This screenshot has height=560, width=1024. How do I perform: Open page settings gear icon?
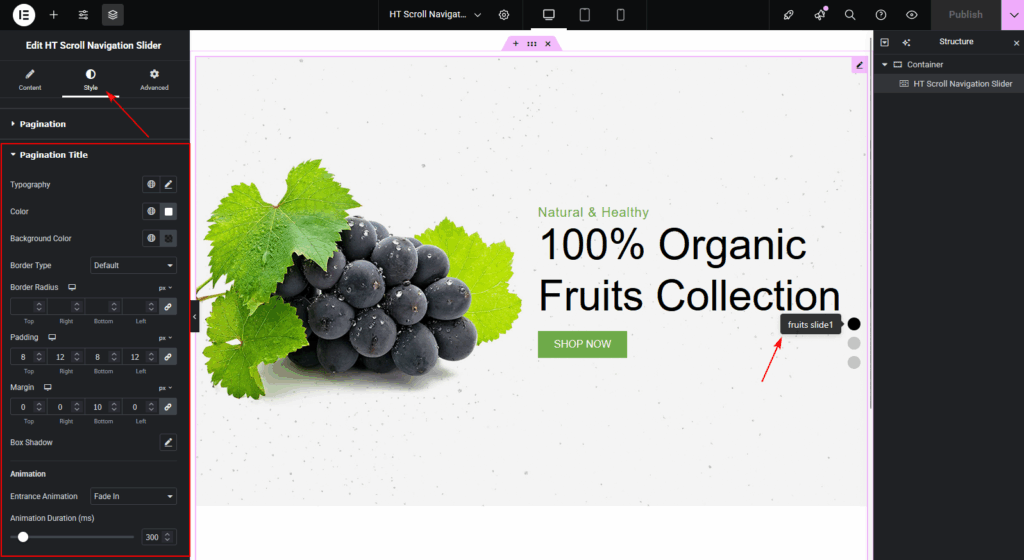click(504, 14)
